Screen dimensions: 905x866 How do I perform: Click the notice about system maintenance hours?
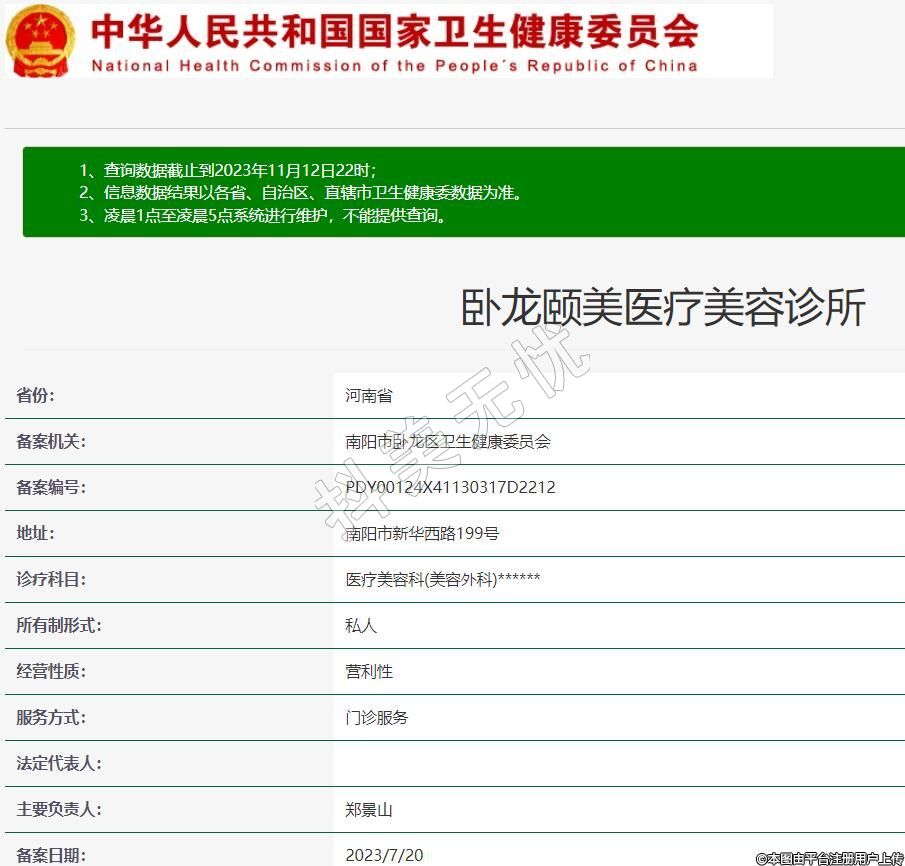click(x=262, y=215)
